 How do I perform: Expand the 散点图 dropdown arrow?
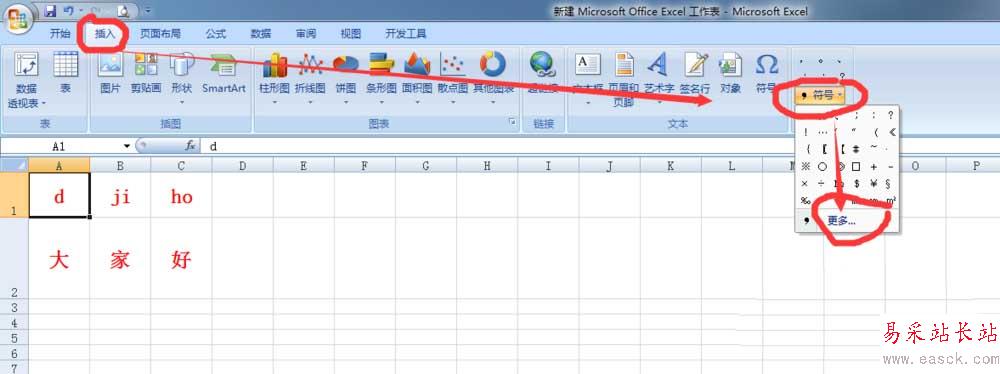tap(453, 101)
